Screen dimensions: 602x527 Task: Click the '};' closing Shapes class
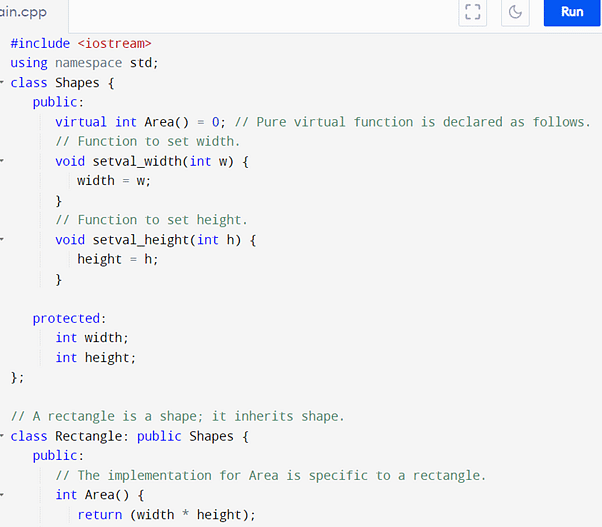17,378
